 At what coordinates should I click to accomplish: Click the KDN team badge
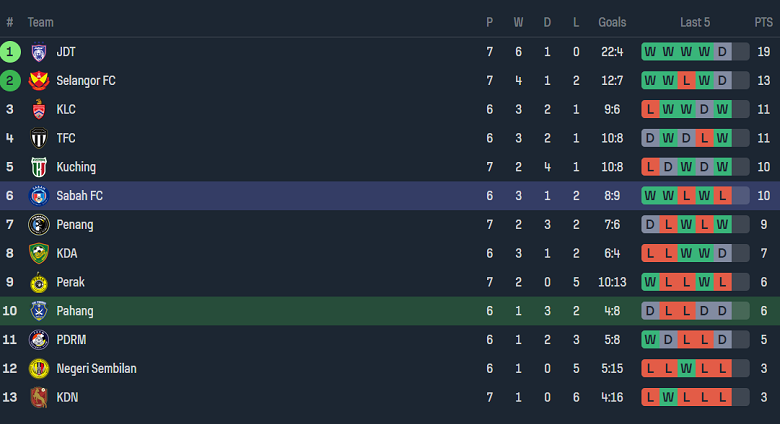[39, 398]
